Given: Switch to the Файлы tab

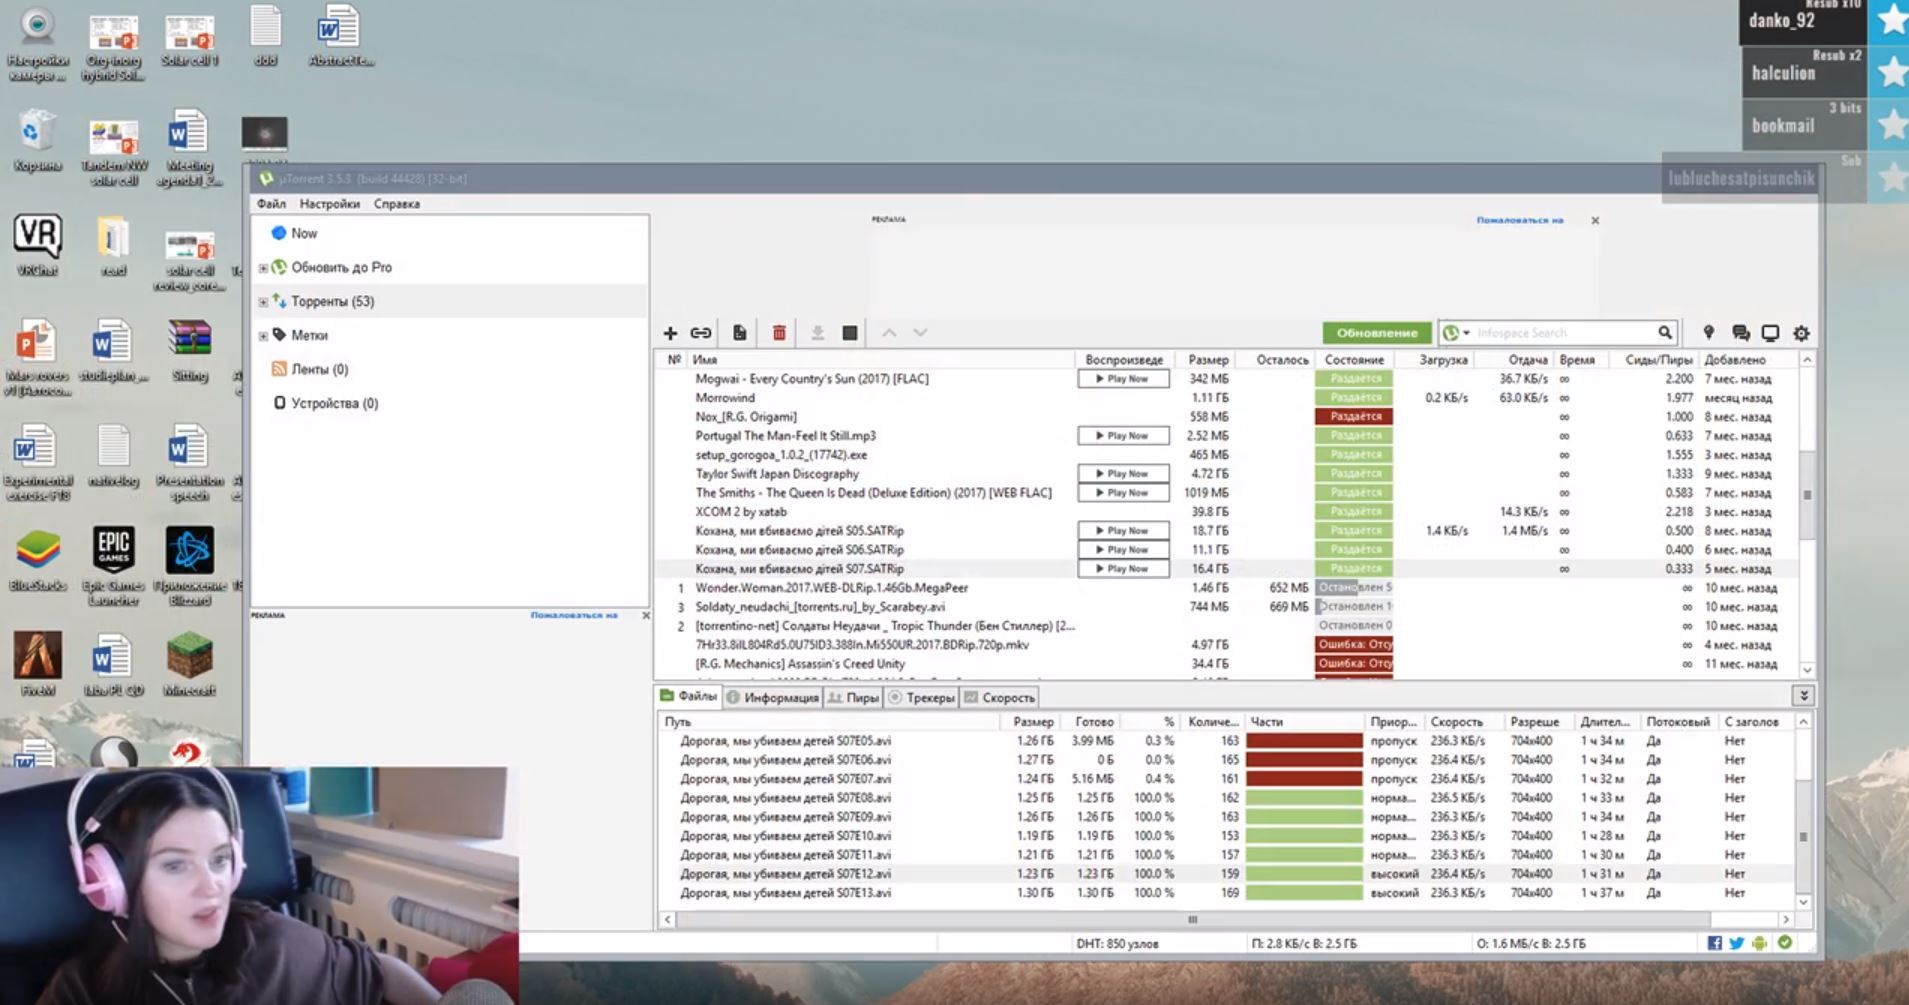Looking at the screenshot, I should click(689, 697).
